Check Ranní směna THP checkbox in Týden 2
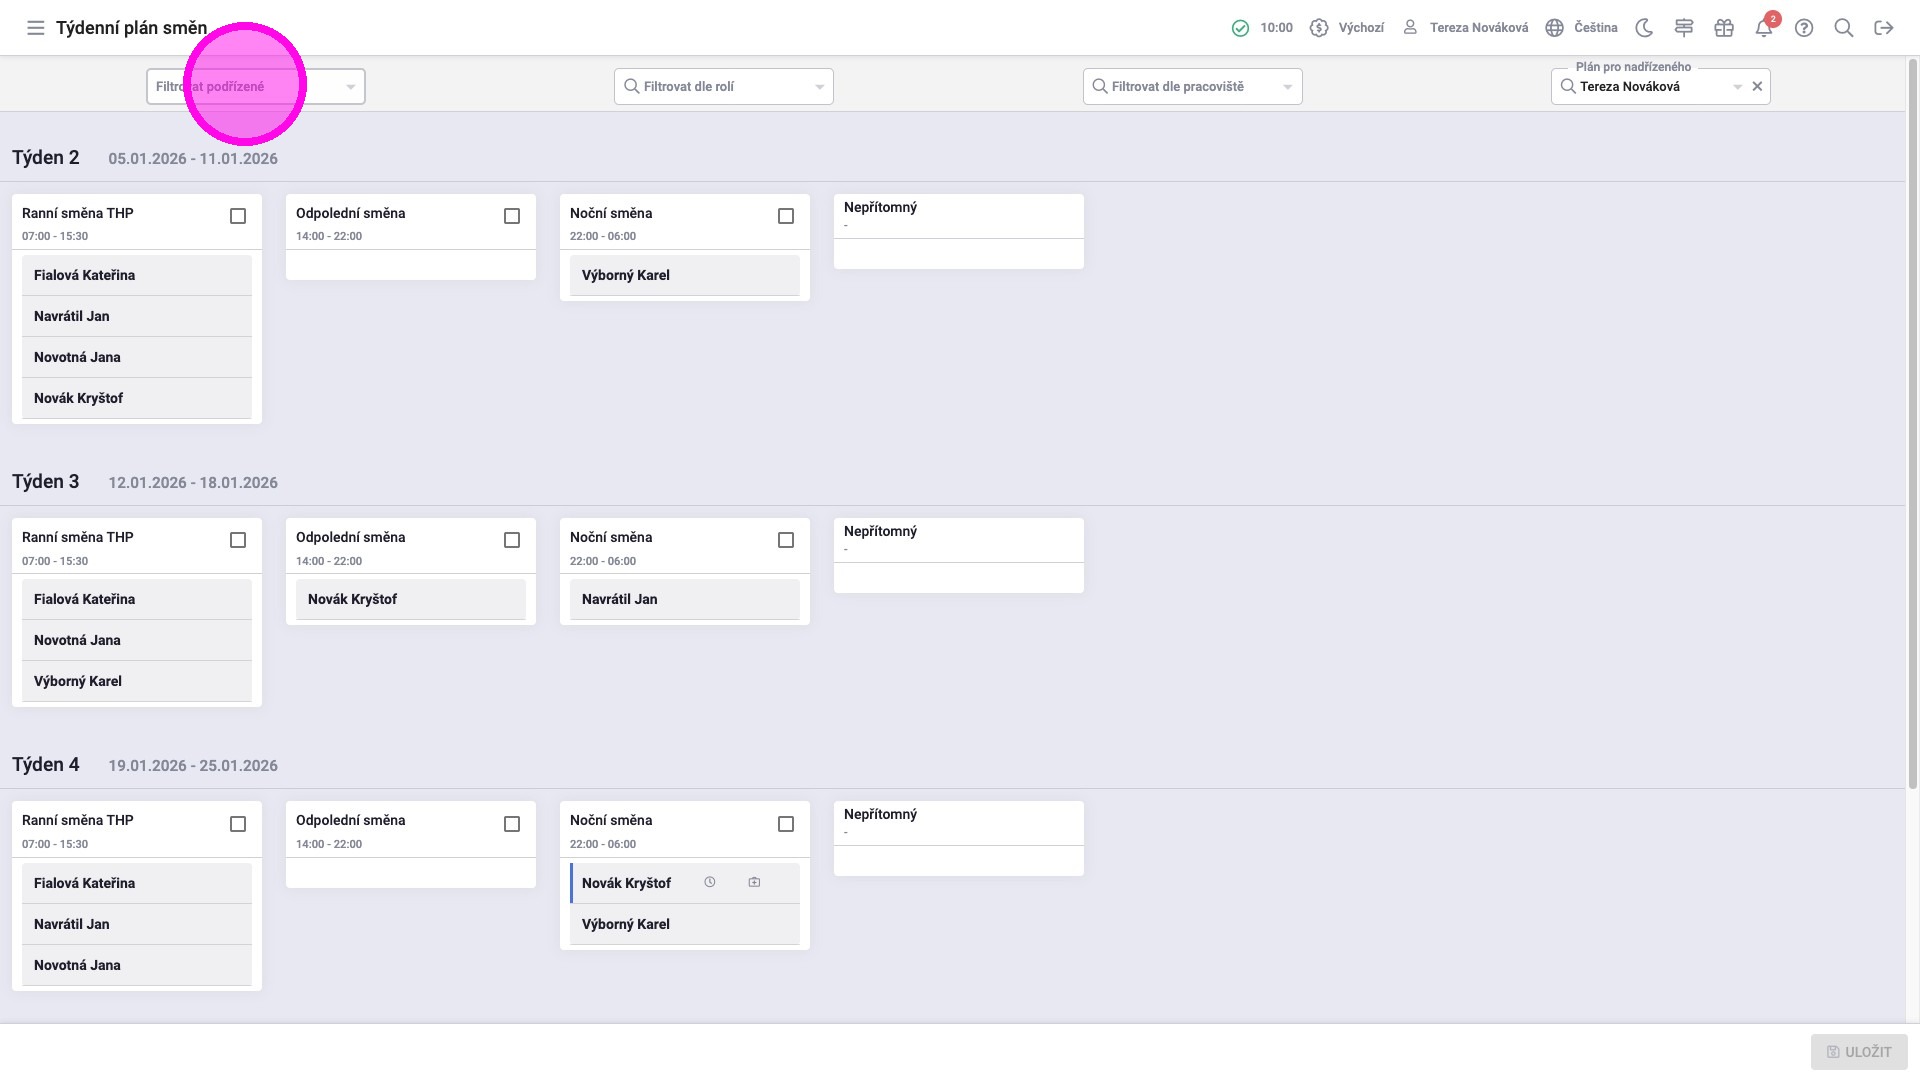This screenshot has width=1920, height=1080. pos(238,216)
